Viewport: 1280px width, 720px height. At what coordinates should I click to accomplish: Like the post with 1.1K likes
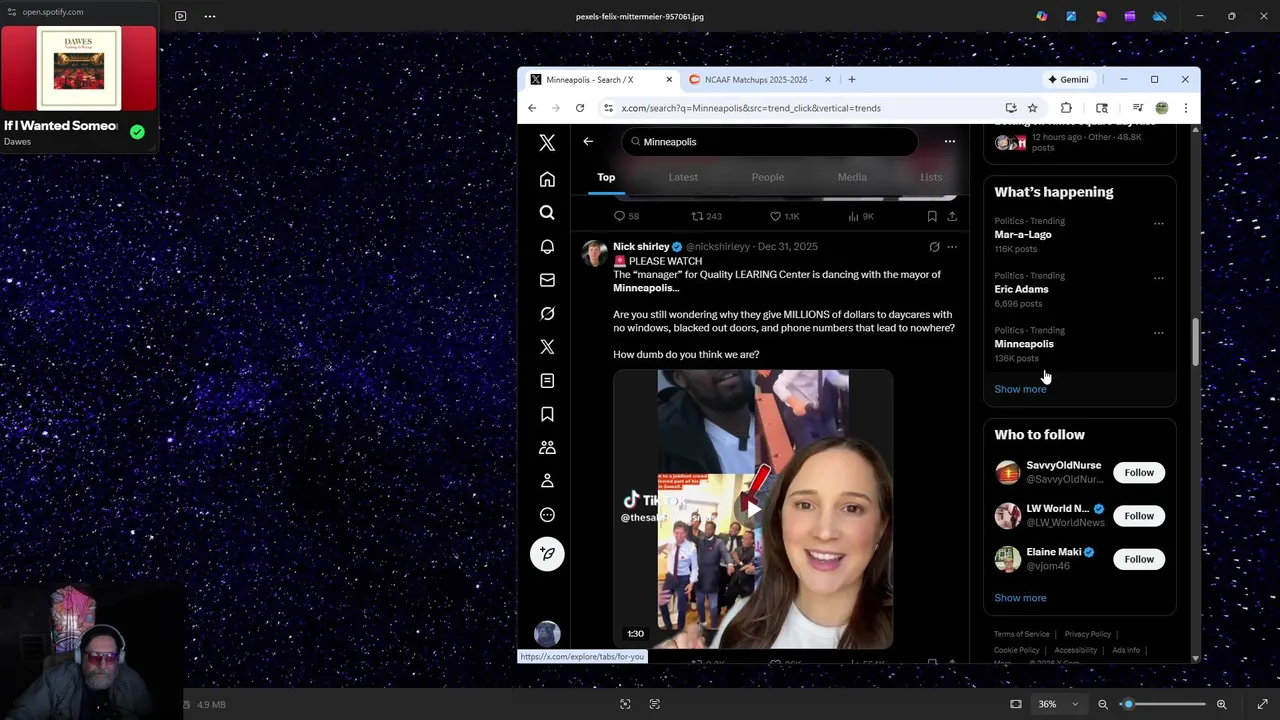click(x=775, y=216)
